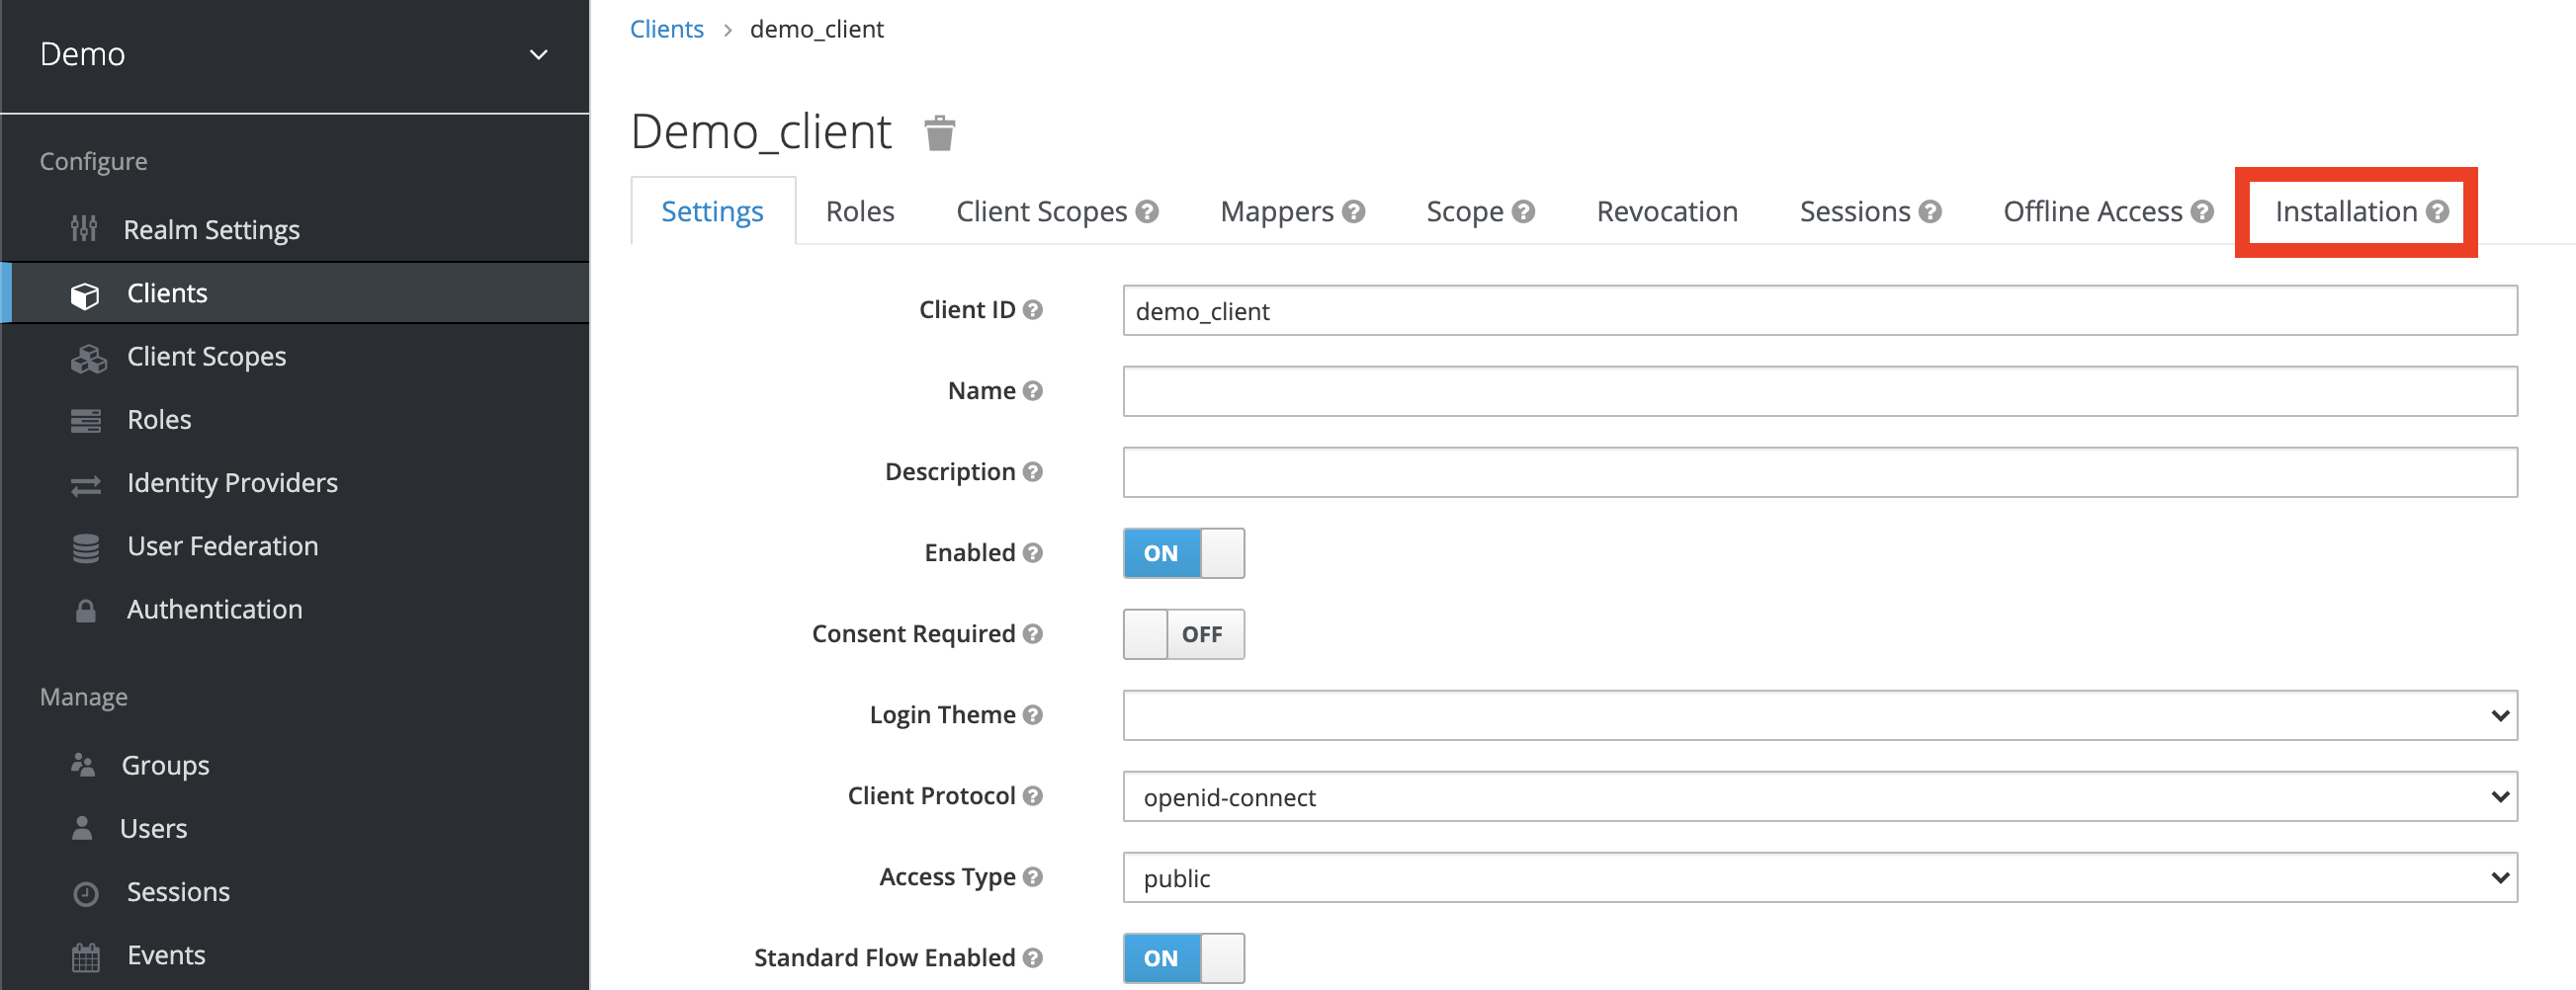Switch to the Settings tab
Viewport: 2576px width, 990px height.
tap(712, 212)
